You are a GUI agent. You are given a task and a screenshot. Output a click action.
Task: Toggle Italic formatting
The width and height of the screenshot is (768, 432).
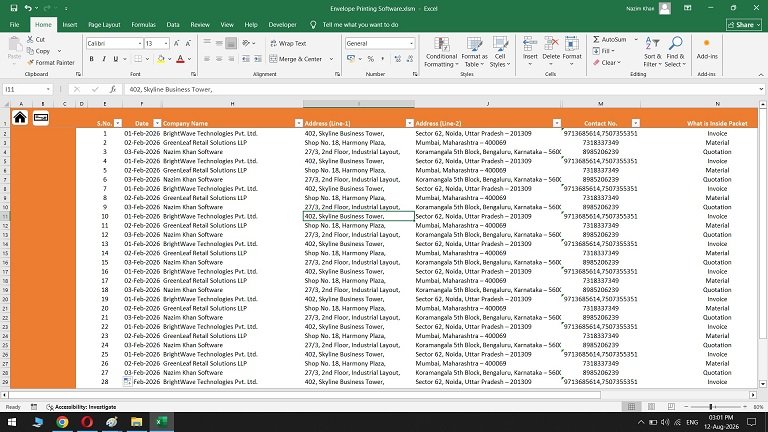click(x=104, y=59)
